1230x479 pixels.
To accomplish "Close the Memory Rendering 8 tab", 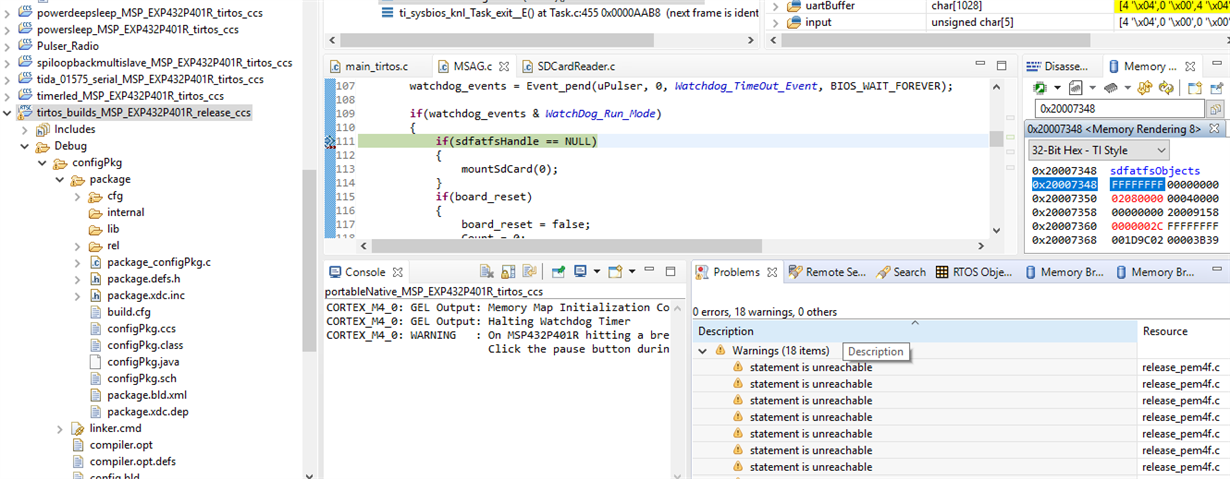I will (1212, 130).
